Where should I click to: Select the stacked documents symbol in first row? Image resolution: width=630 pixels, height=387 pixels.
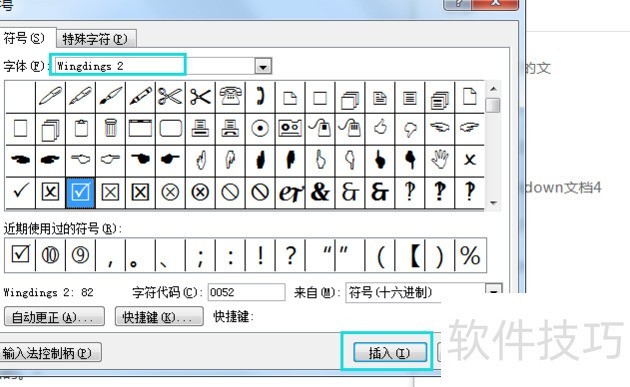point(350,97)
